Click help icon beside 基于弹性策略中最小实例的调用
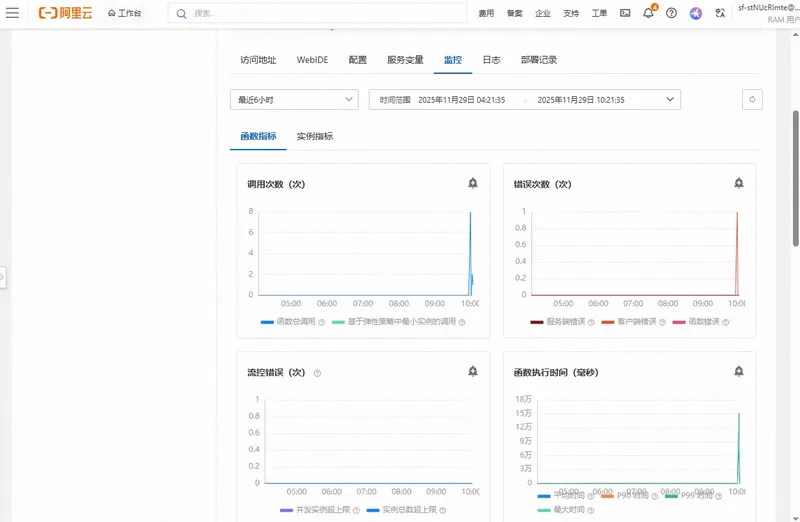 point(462,322)
